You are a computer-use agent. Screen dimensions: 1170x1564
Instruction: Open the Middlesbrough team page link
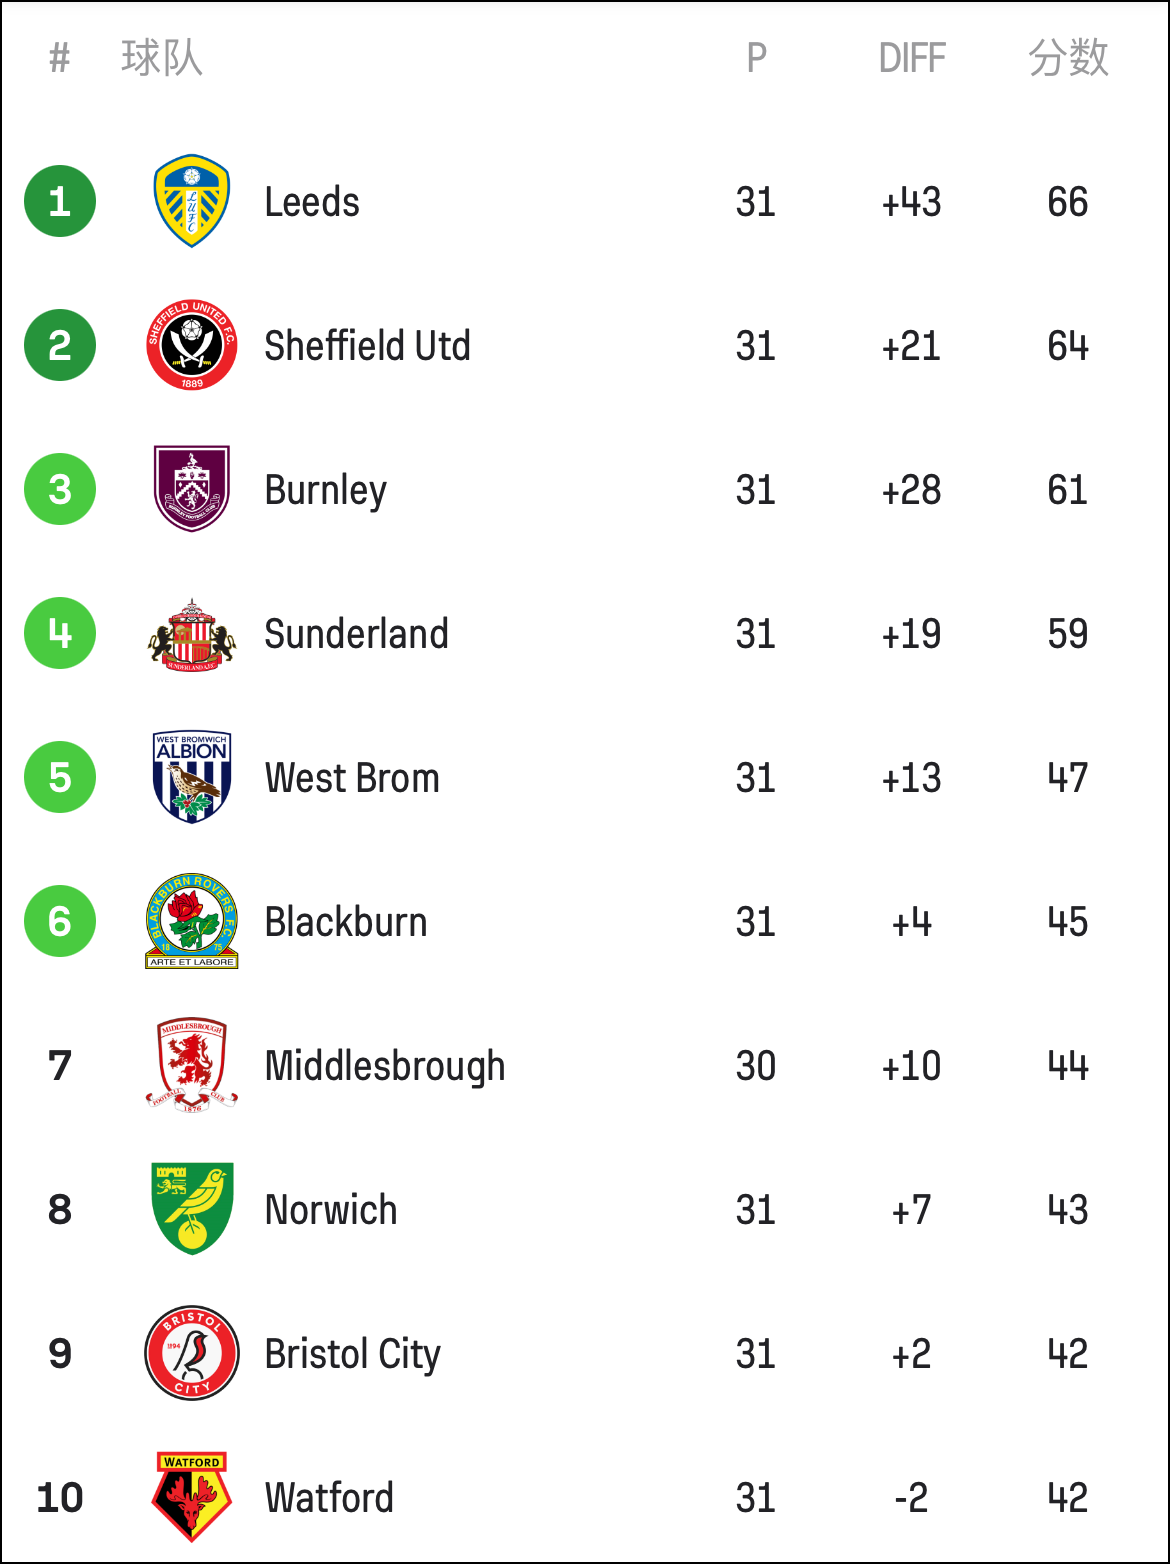pos(385,1067)
